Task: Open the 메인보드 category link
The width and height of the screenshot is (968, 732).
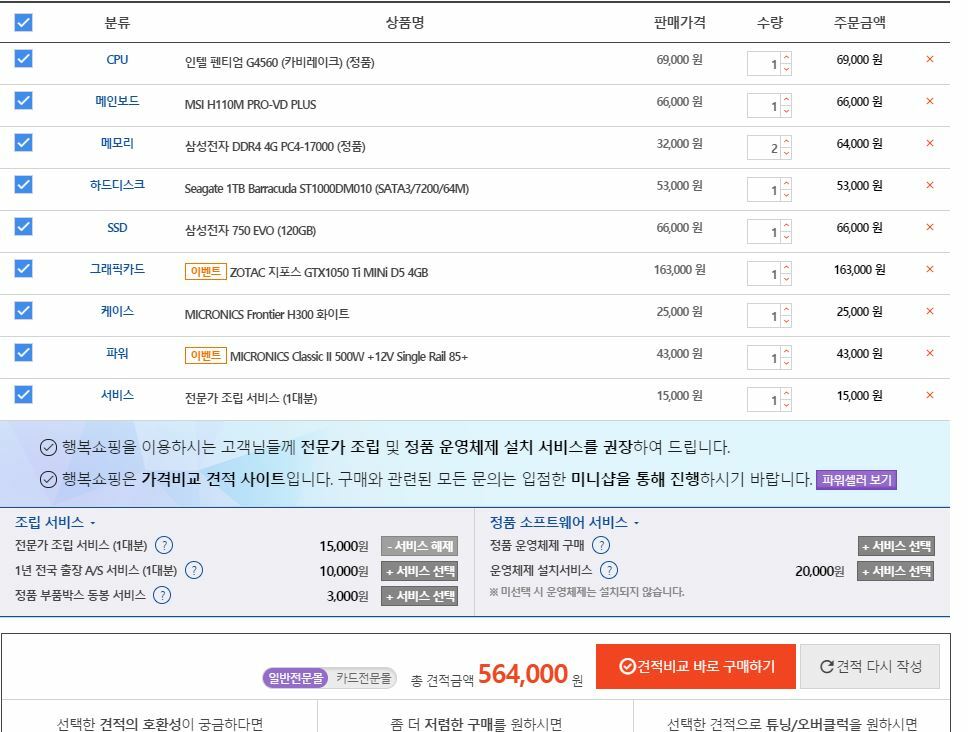Action: point(117,101)
